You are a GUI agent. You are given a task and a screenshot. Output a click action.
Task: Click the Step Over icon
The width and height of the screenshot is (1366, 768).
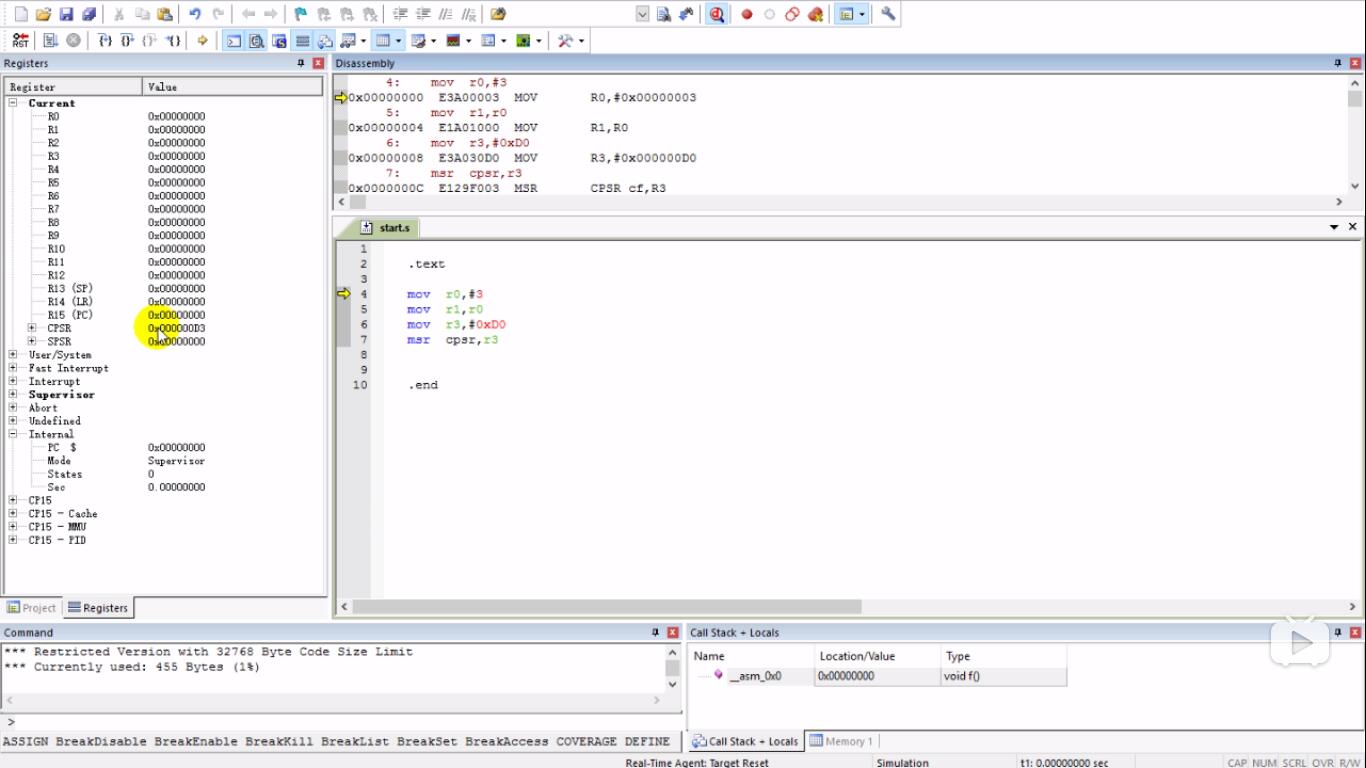coord(127,41)
